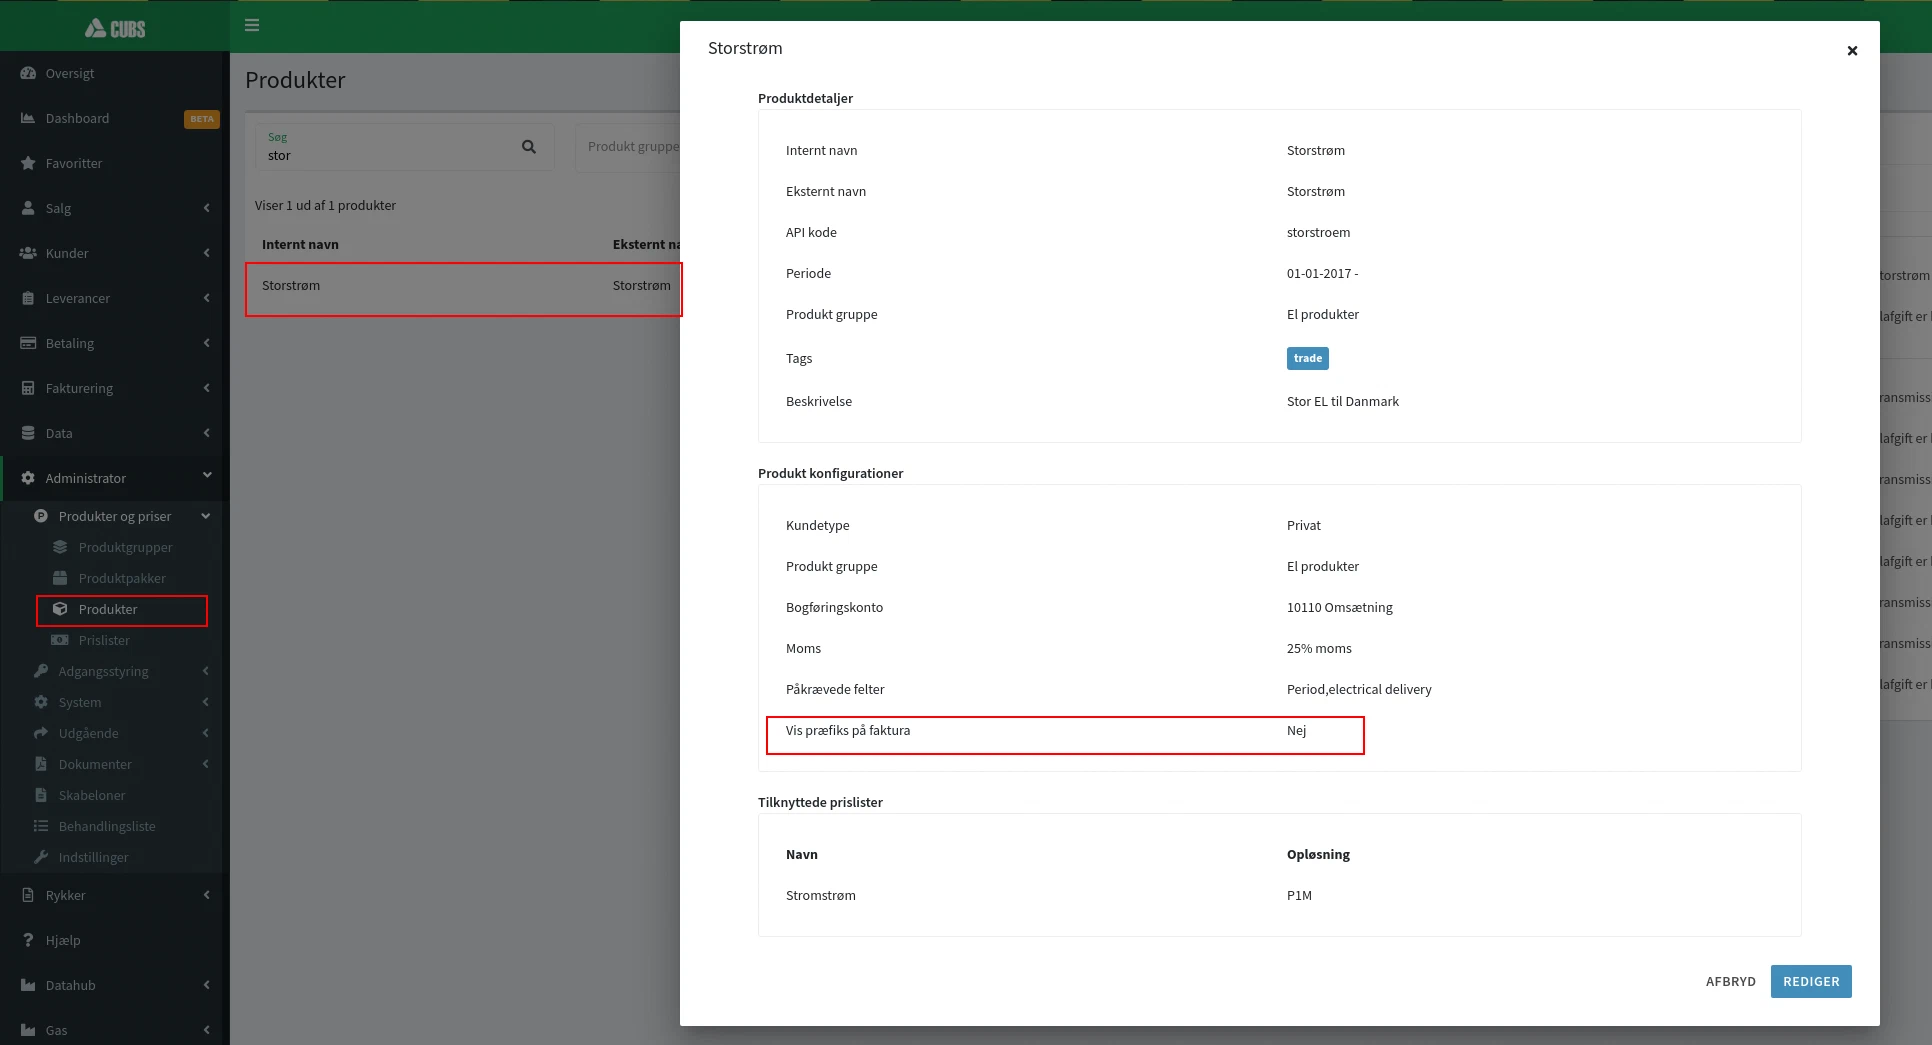
Task: Collapse Produkter og priser submenu
Action: [205, 516]
